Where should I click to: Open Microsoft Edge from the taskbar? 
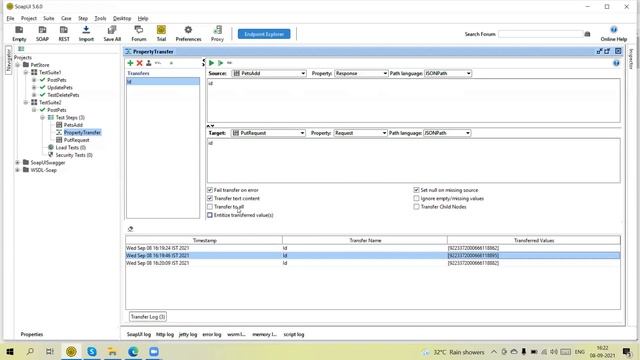[x=133, y=351]
